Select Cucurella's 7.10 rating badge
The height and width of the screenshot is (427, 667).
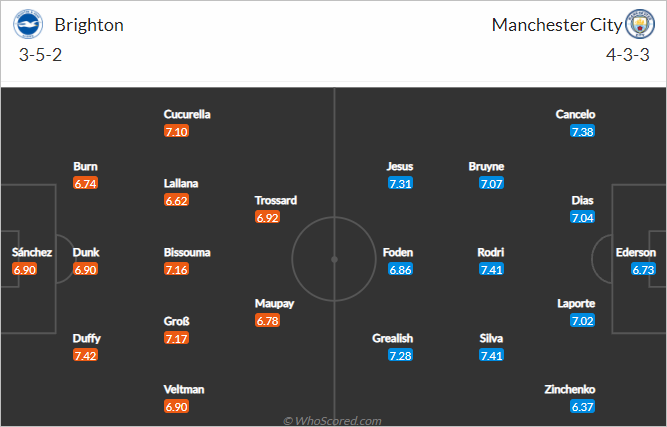coord(176,131)
